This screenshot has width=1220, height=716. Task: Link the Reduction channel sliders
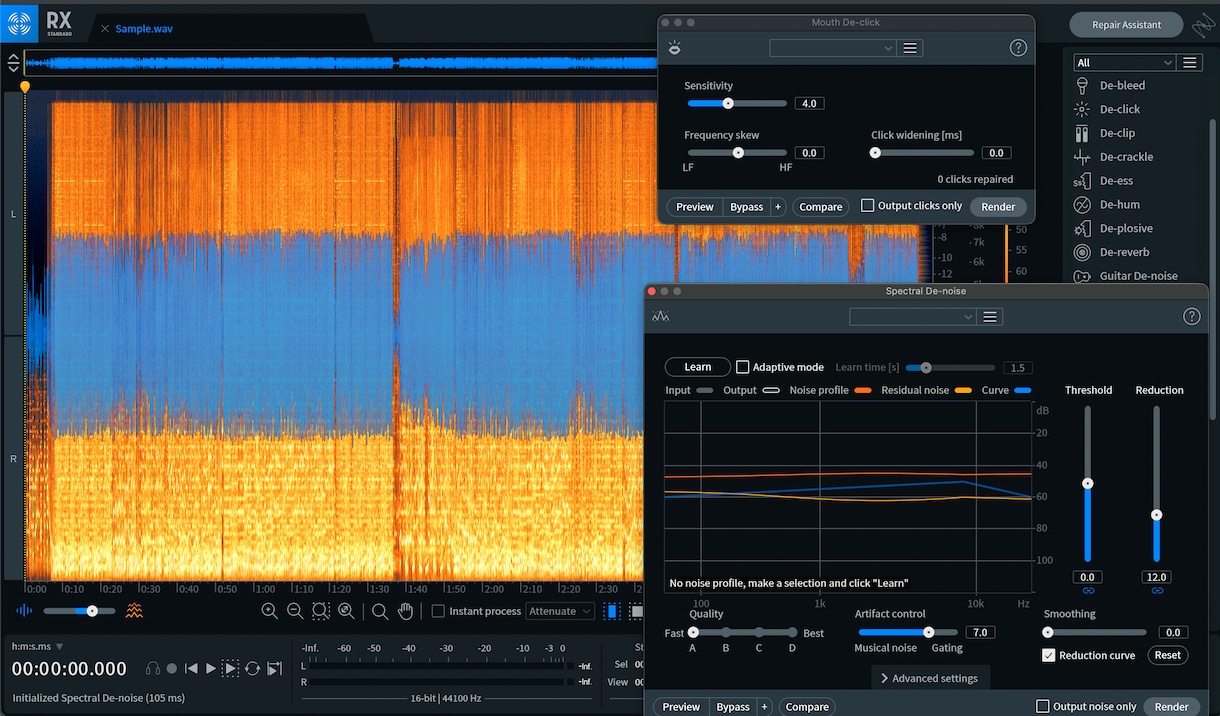(1157, 591)
